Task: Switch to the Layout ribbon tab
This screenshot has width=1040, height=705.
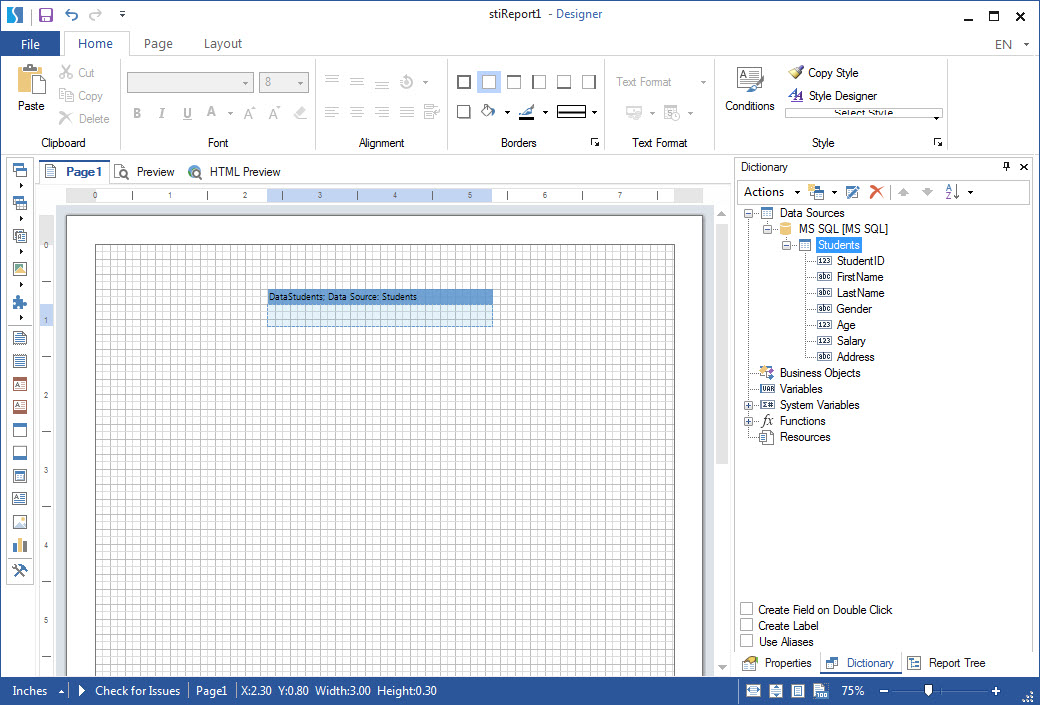Action: click(x=222, y=43)
